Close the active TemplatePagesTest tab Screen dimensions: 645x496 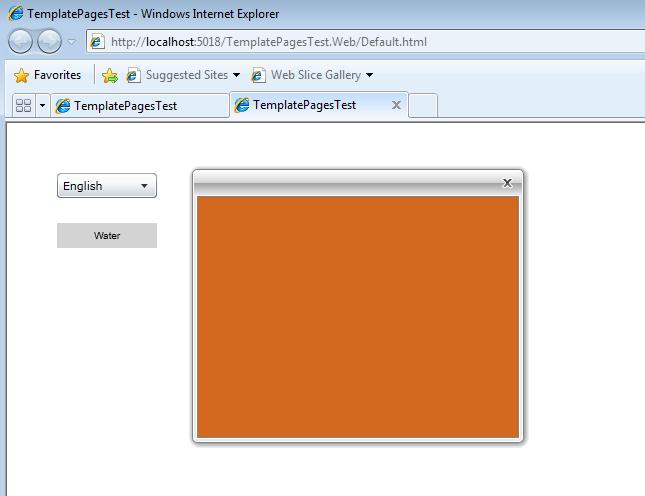pos(396,105)
